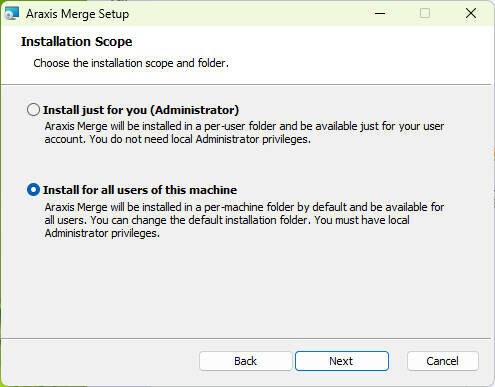Click the "Install just for you (Administrator)" label
Viewport: 495px width, 387px height.
tap(141, 110)
